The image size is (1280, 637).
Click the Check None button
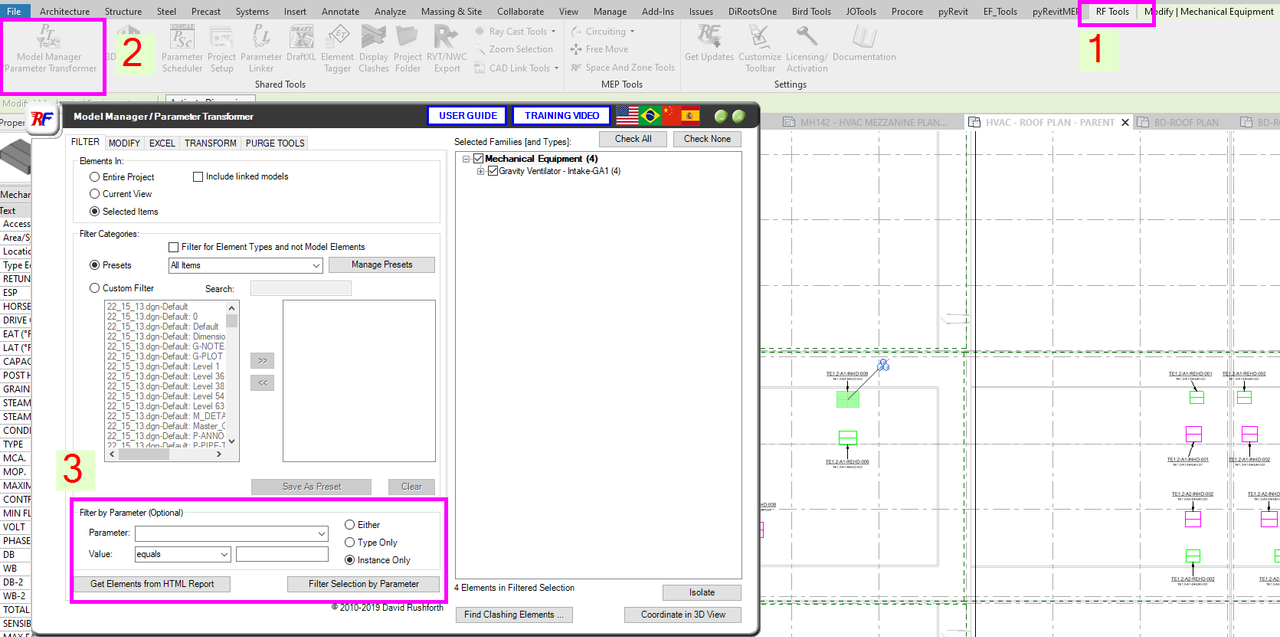click(x=707, y=139)
